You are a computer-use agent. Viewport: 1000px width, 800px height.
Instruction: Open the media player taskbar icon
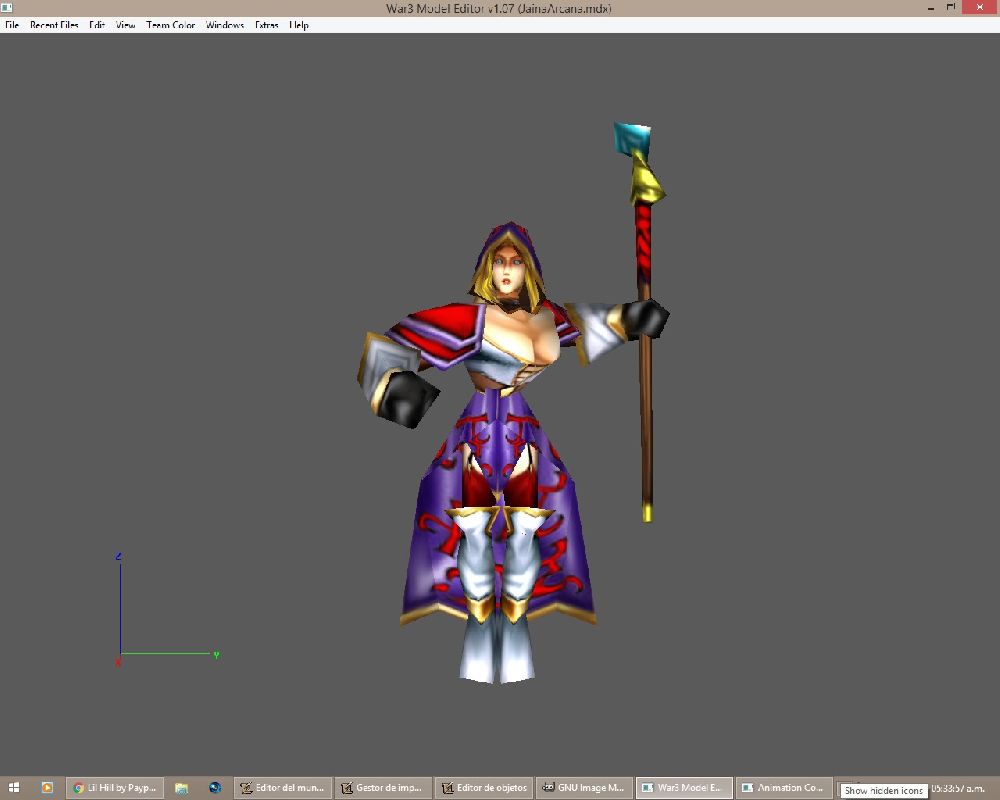point(47,788)
